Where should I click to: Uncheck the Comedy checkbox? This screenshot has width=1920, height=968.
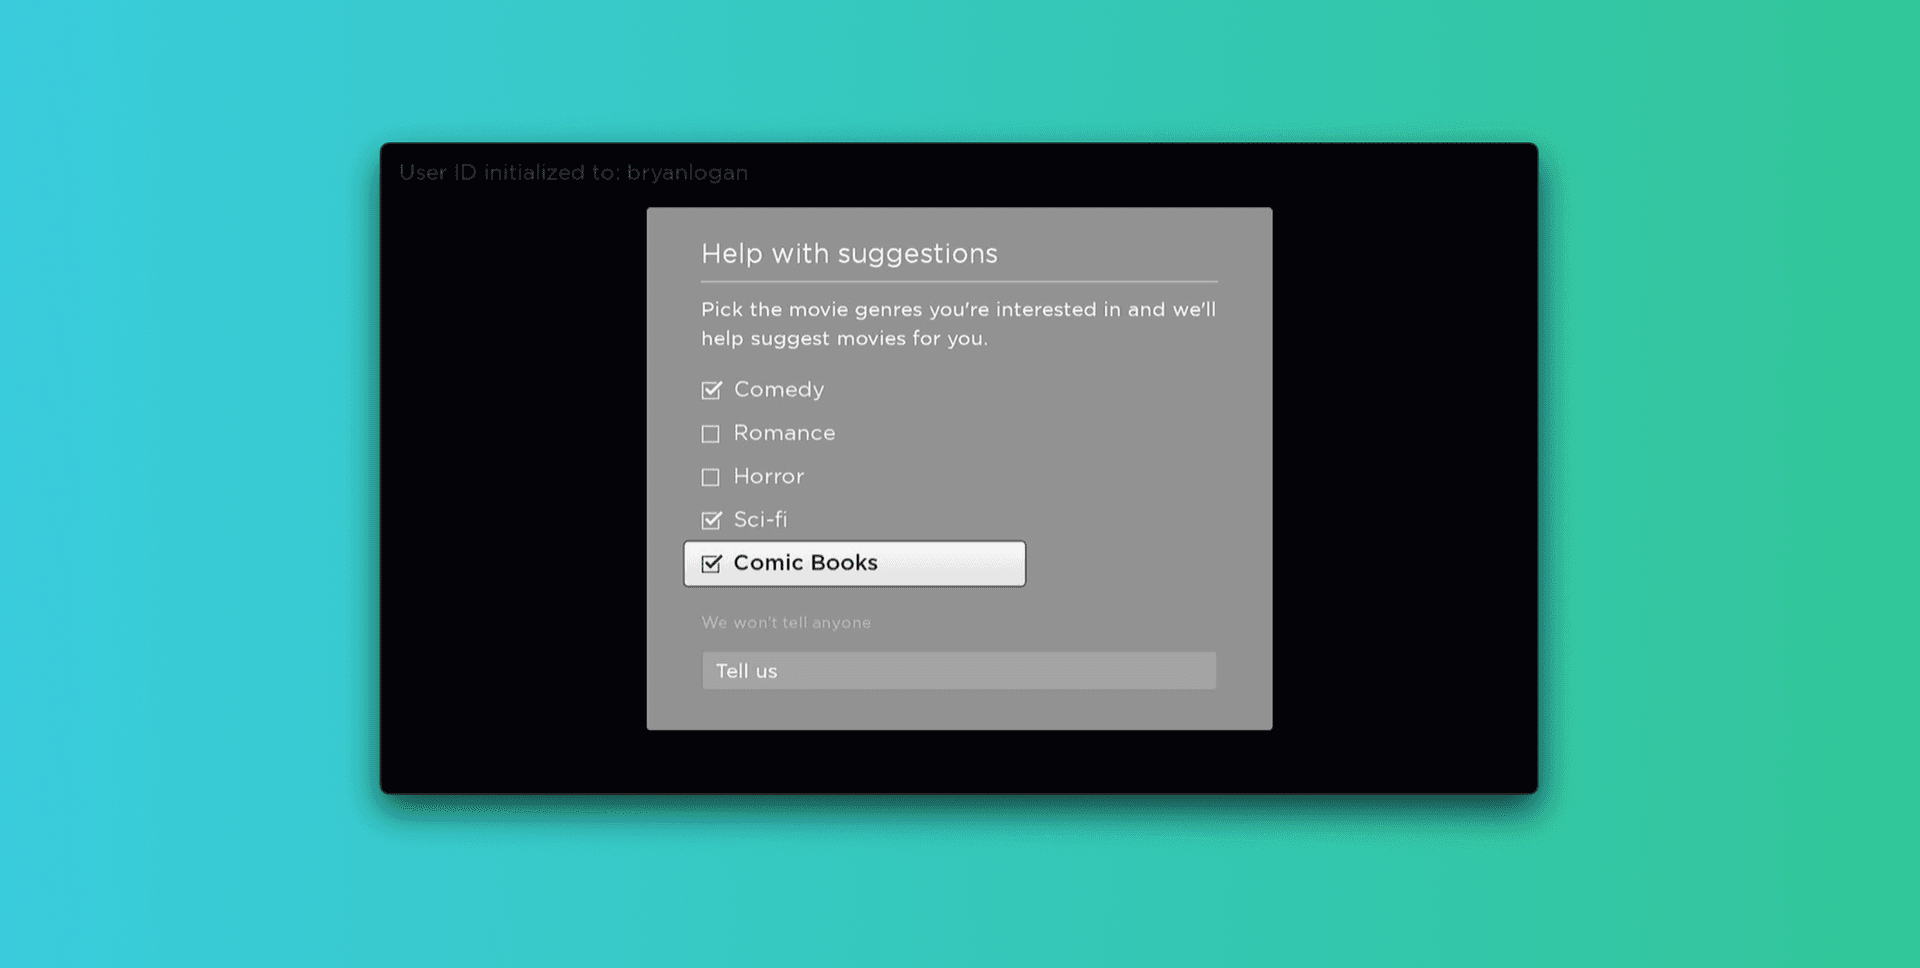(x=711, y=390)
